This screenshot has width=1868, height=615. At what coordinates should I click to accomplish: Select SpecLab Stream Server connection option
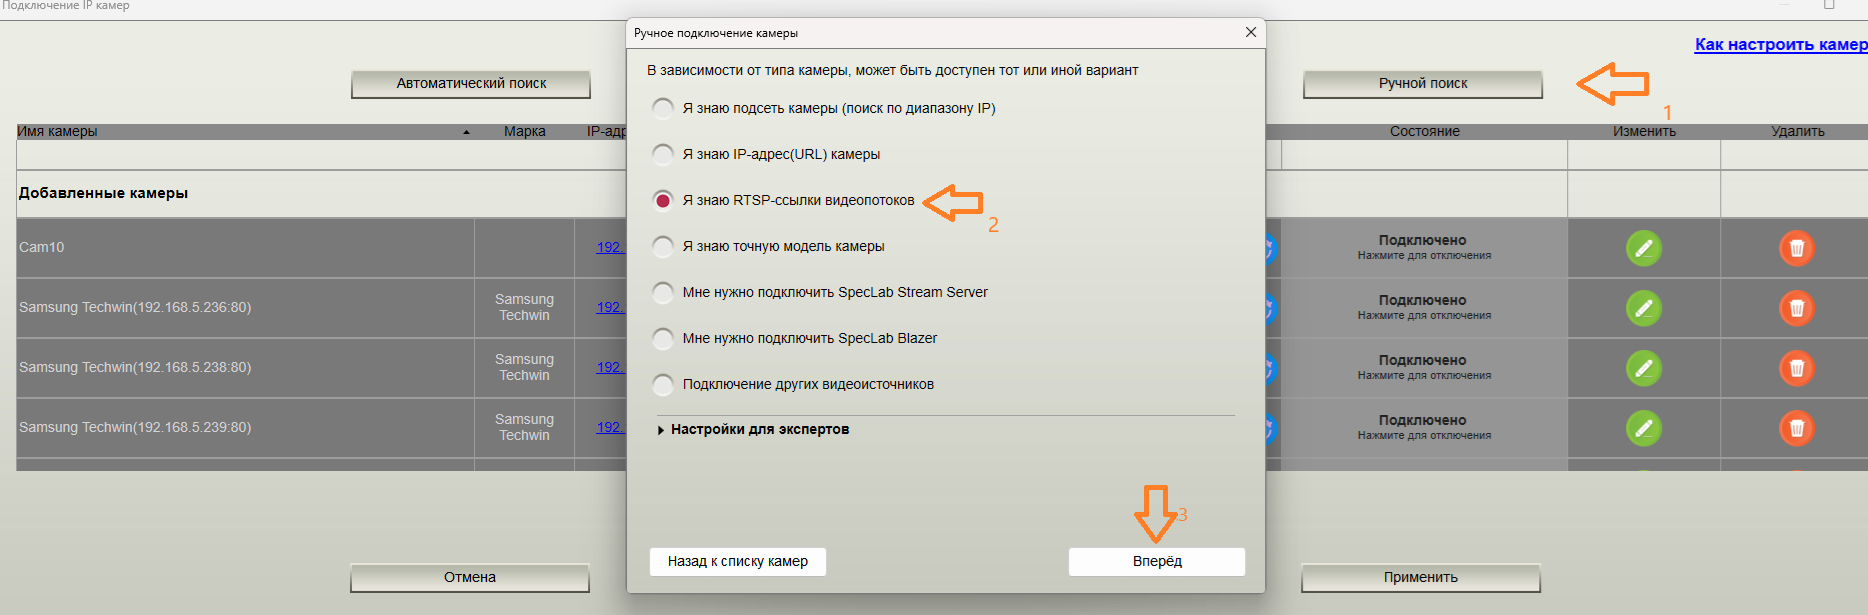[662, 292]
